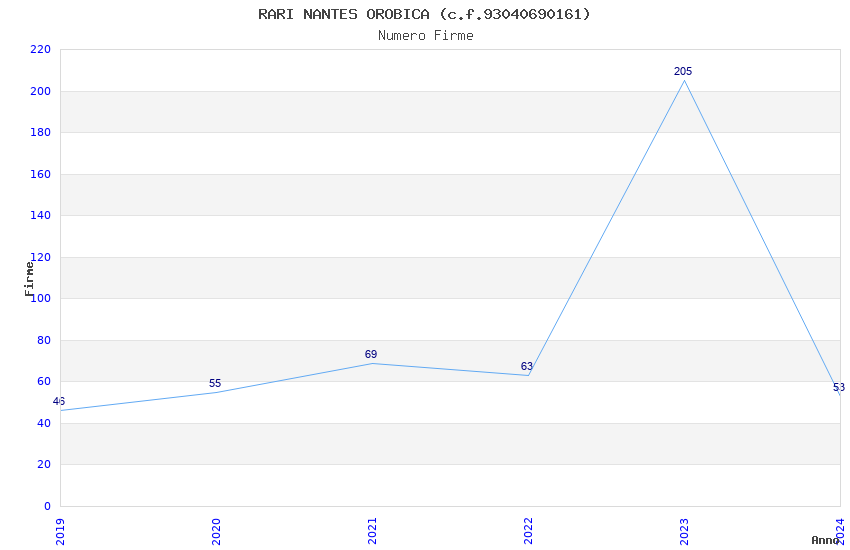850x550 pixels.
Task: Select the 63 data point label
Action: (527, 366)
